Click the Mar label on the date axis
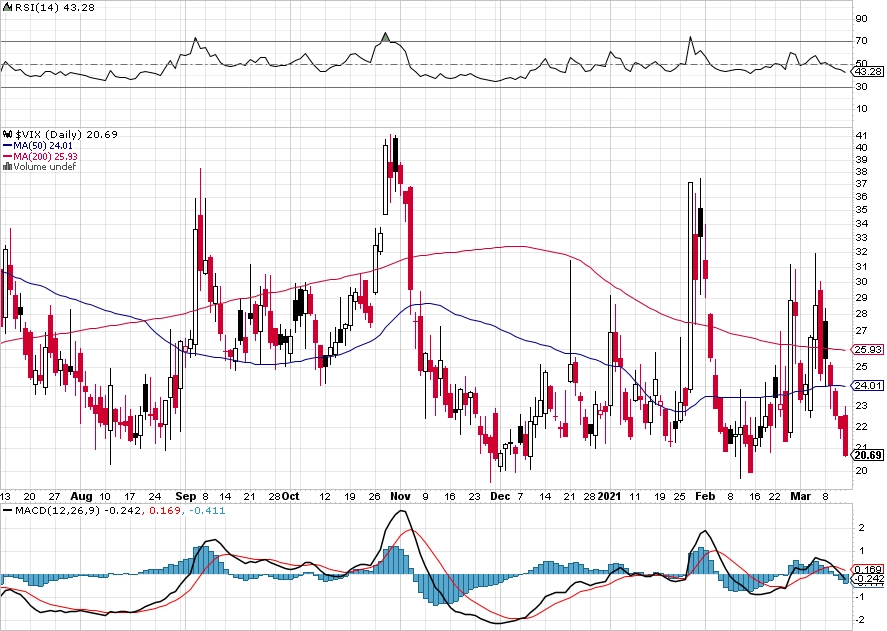 pos(800,496)
